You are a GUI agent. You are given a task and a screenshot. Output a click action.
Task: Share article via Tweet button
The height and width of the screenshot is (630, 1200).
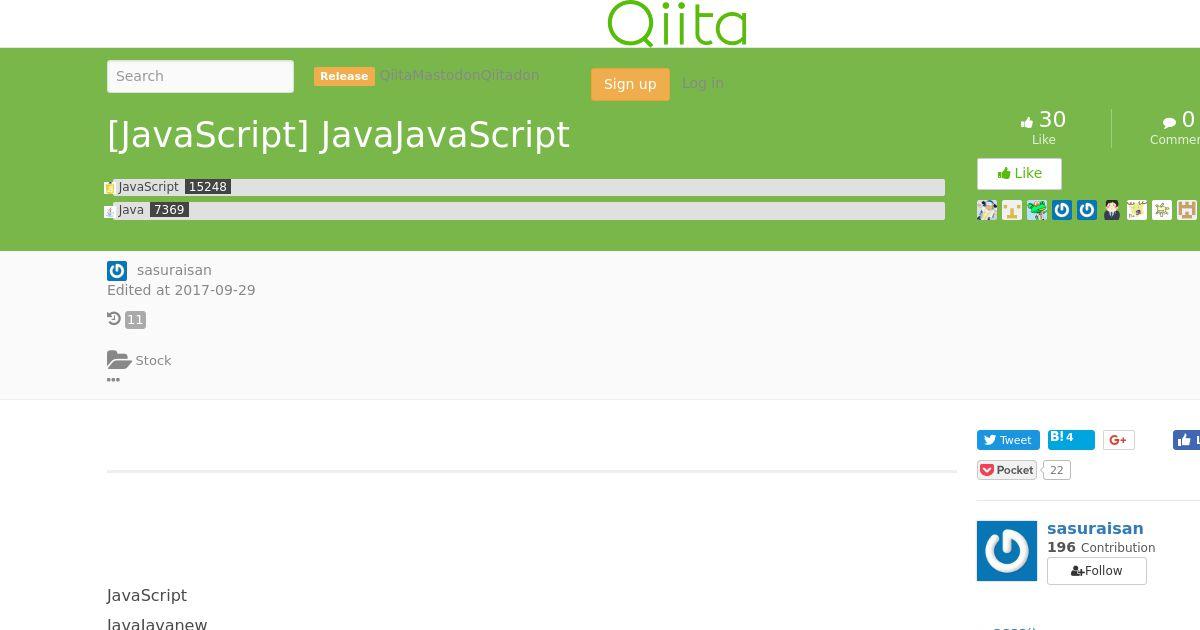tap(1008, 440)
